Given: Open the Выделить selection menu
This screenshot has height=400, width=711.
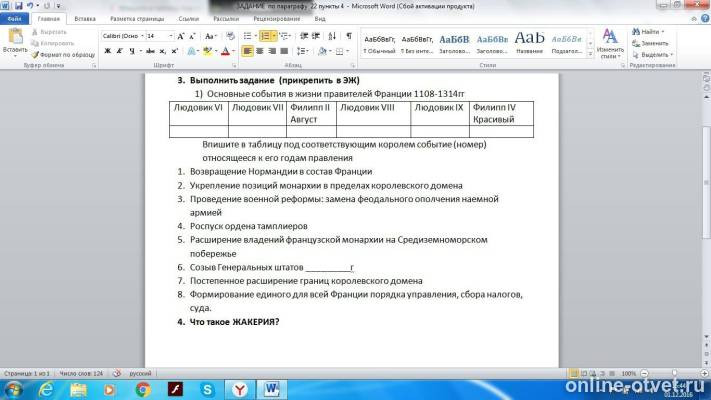Looking at the screenshot, I should coord(653,55).
